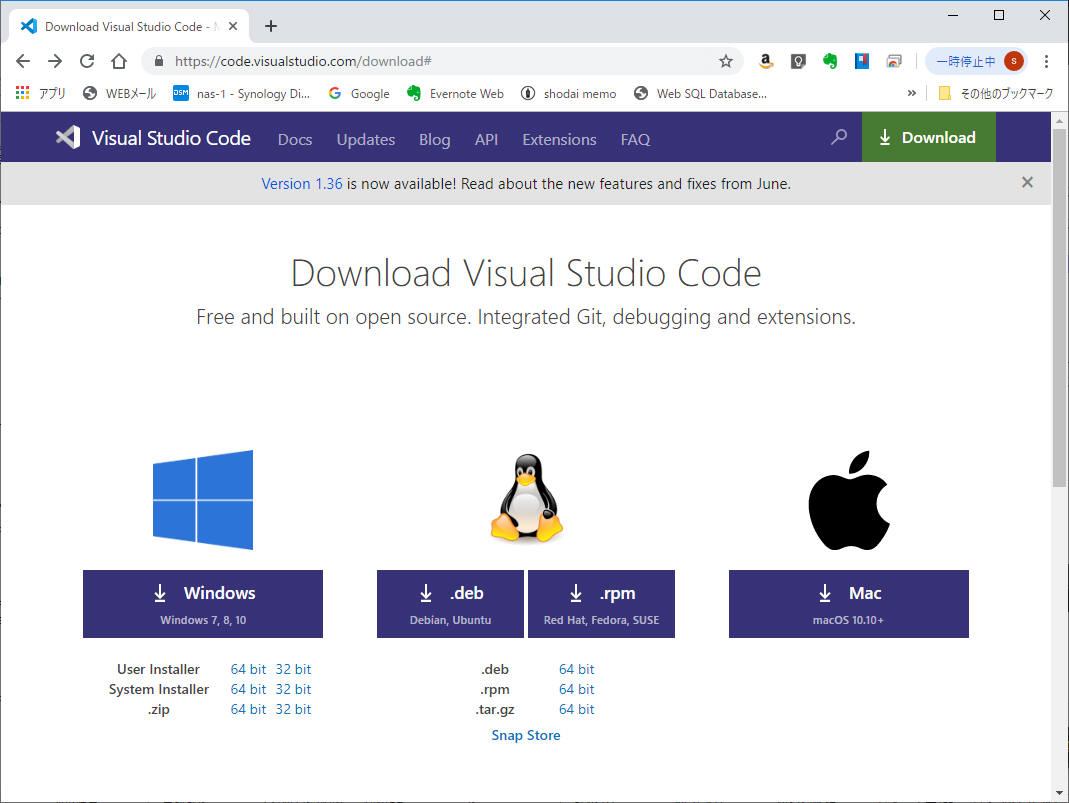The width and height of the screenshot is (1069, 803).
Task: Expand the hidden bookmarks overflow chevron
Action: tap(911, 93)
